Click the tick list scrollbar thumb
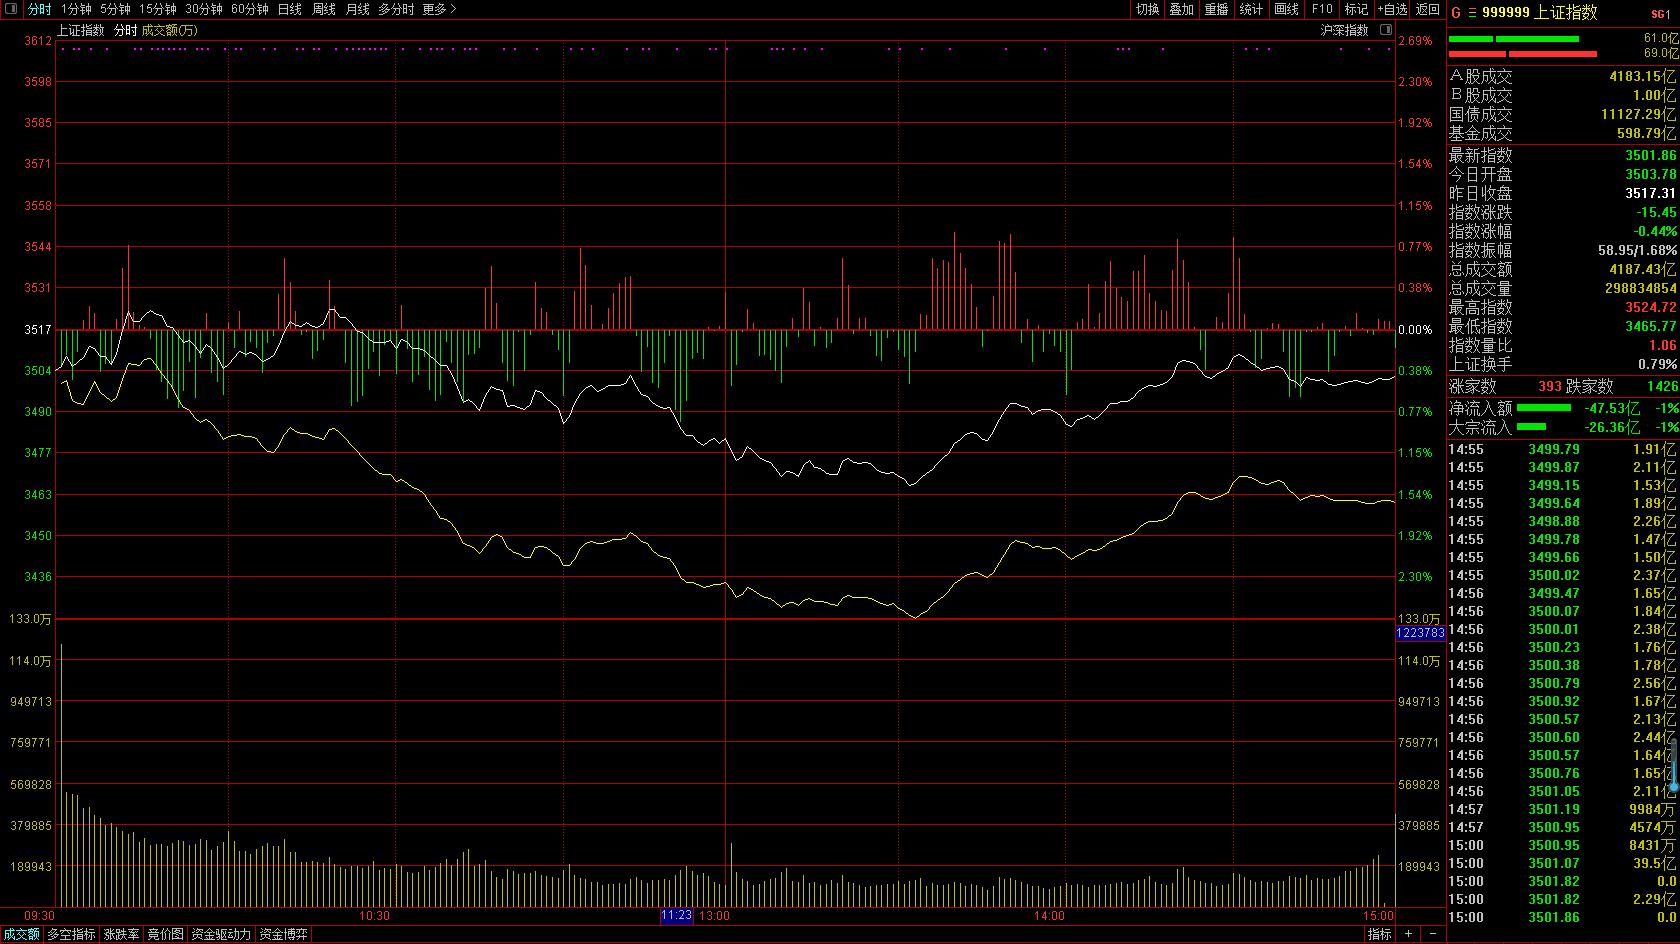The image size is (1680, 944). coord(1673,765)
